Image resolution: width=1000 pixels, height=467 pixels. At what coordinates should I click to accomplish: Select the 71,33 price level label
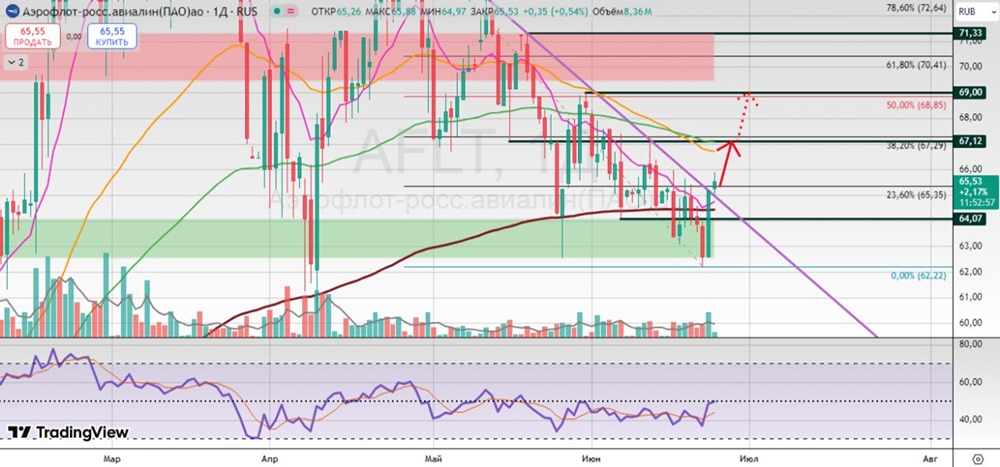point(970,33)
